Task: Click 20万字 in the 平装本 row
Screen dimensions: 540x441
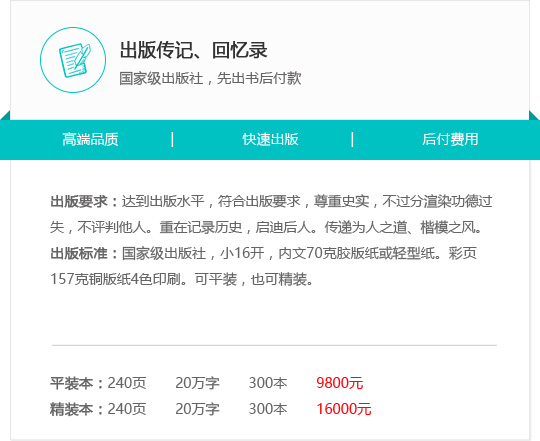Action: (x=198, y=383)
